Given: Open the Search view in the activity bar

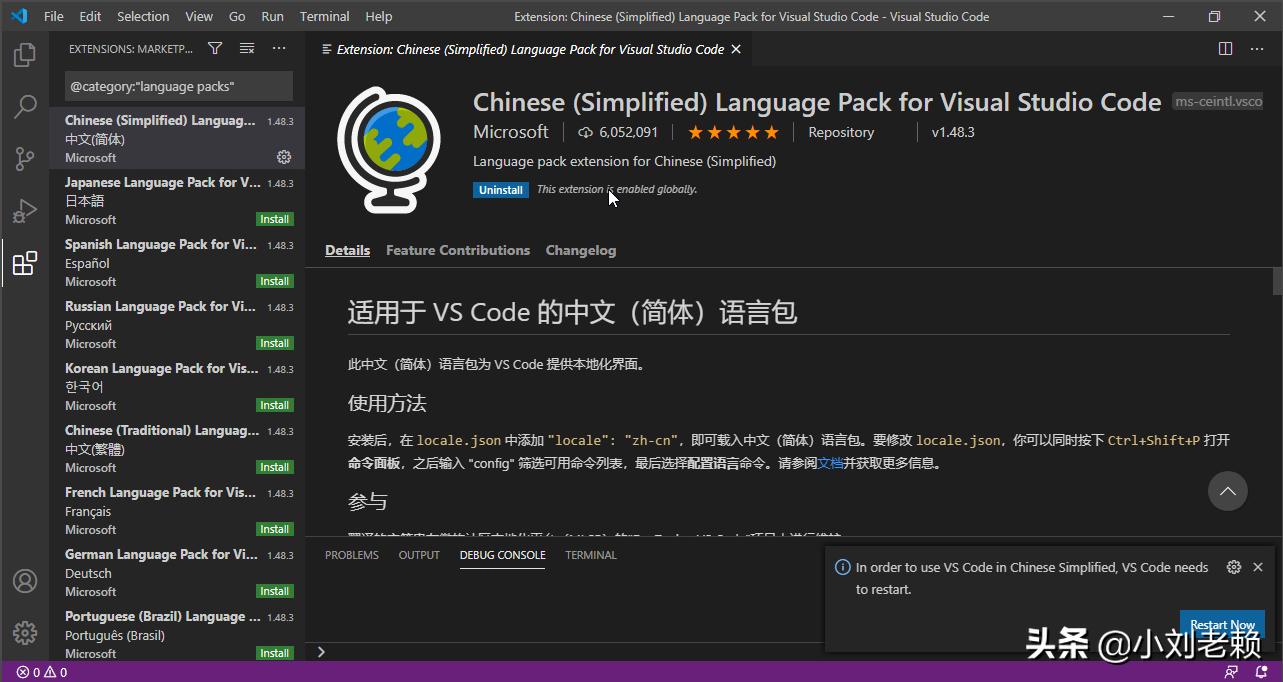Looking at the screenshot, I should 24,106.
